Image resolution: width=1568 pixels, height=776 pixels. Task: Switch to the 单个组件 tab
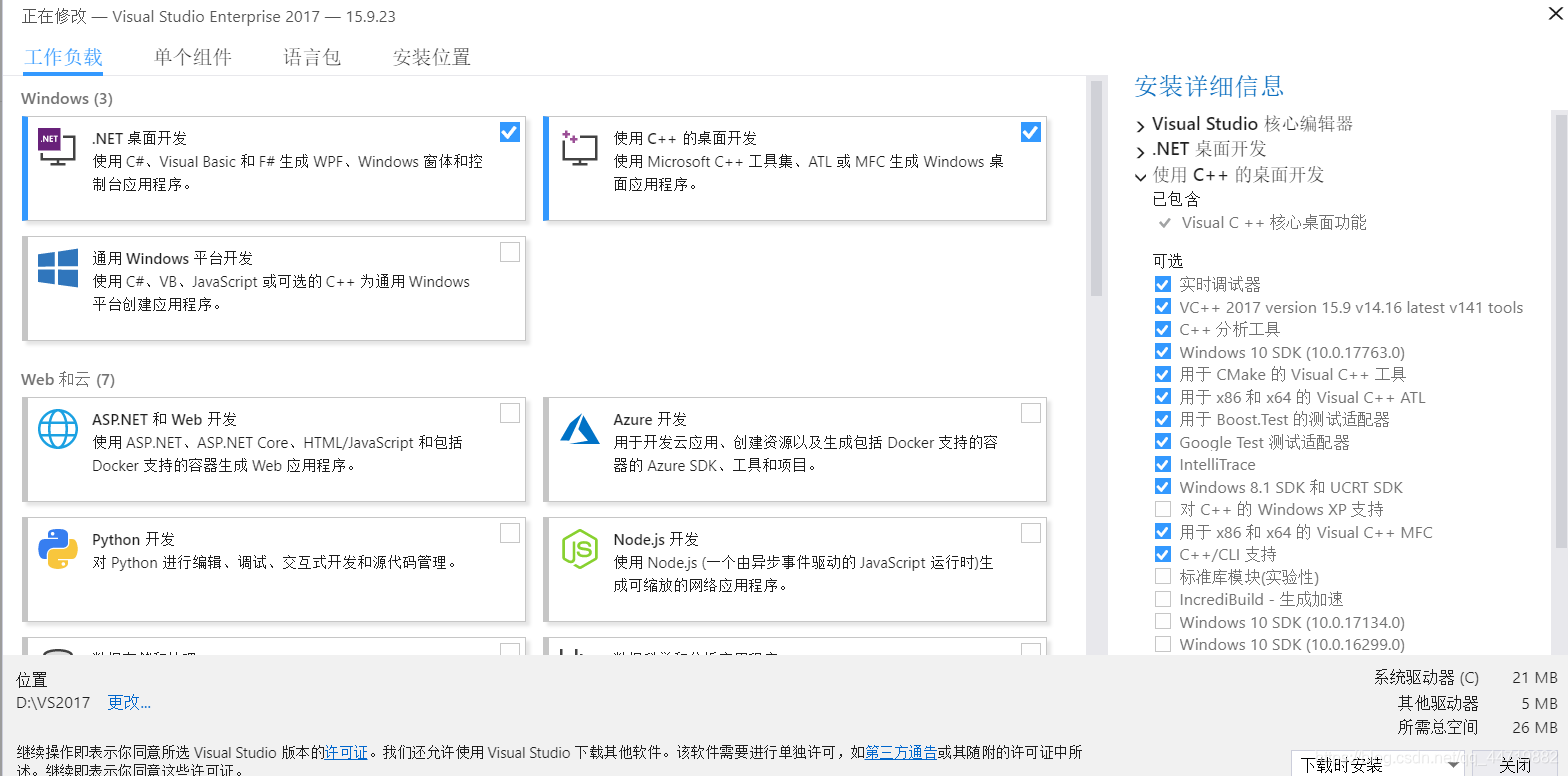coord(193,57)
